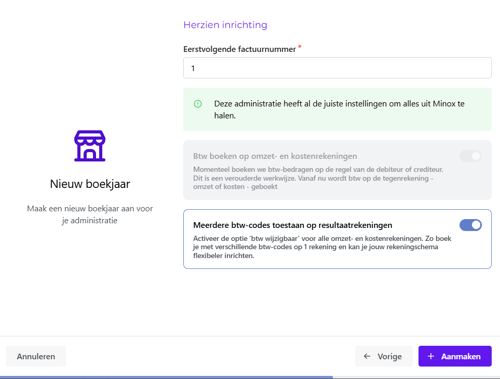Click the Nieuw boekjaar title text
Image resolution: width=500 pixels, height=379 pixels.
coord(90,184)
